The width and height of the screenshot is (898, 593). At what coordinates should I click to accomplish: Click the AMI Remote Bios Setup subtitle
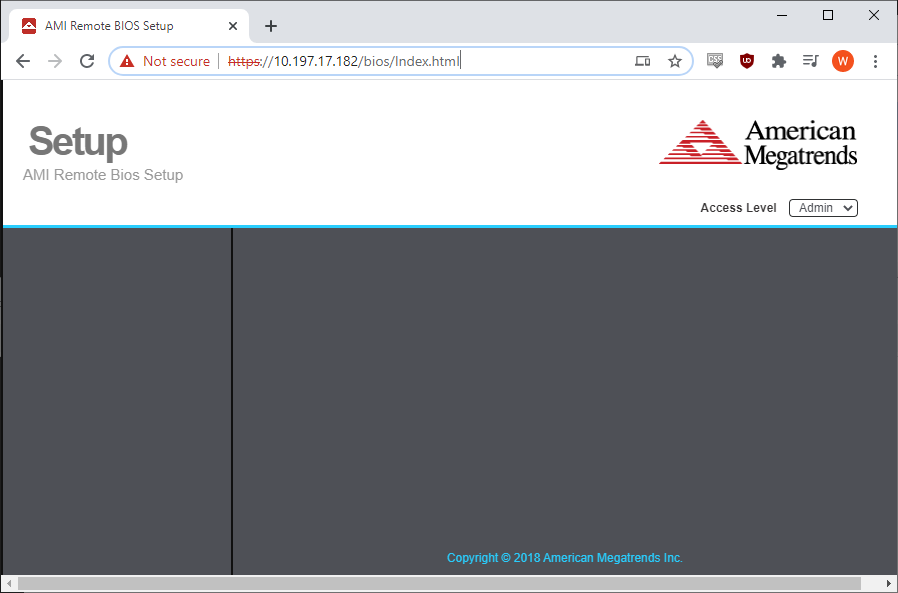click(103, 175)
